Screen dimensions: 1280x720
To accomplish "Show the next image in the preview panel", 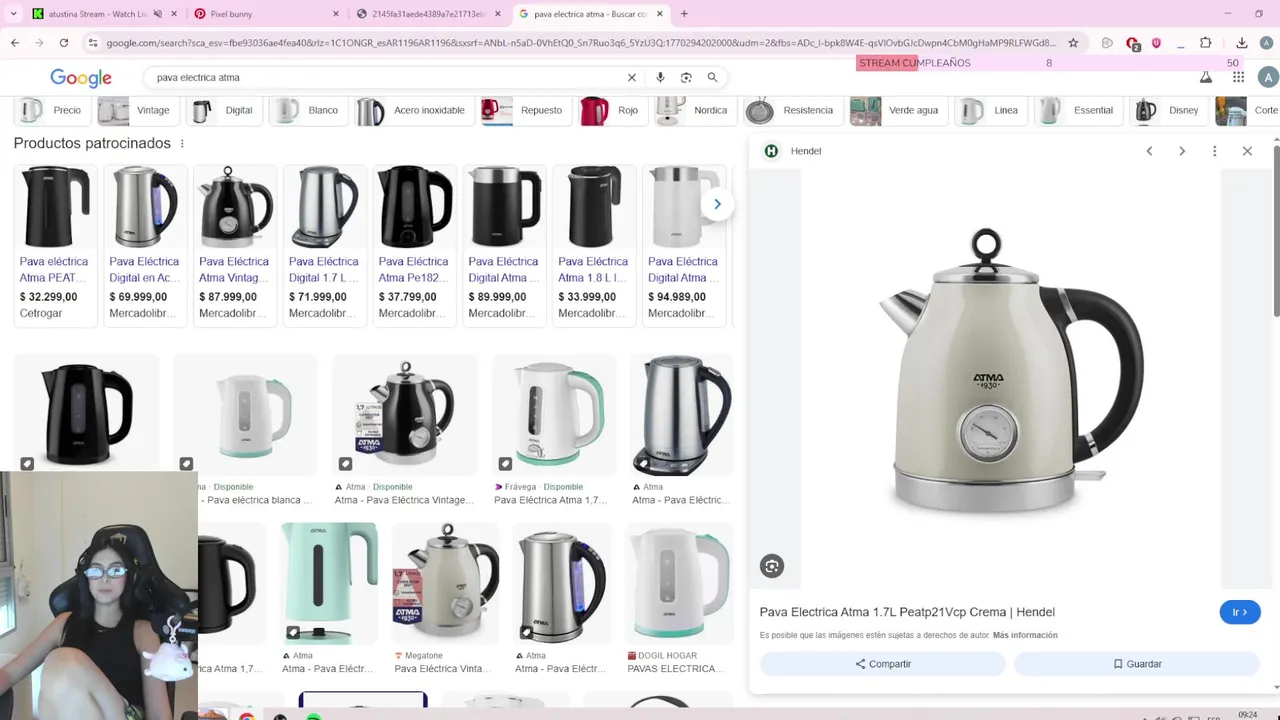I will click(1182, 151).
